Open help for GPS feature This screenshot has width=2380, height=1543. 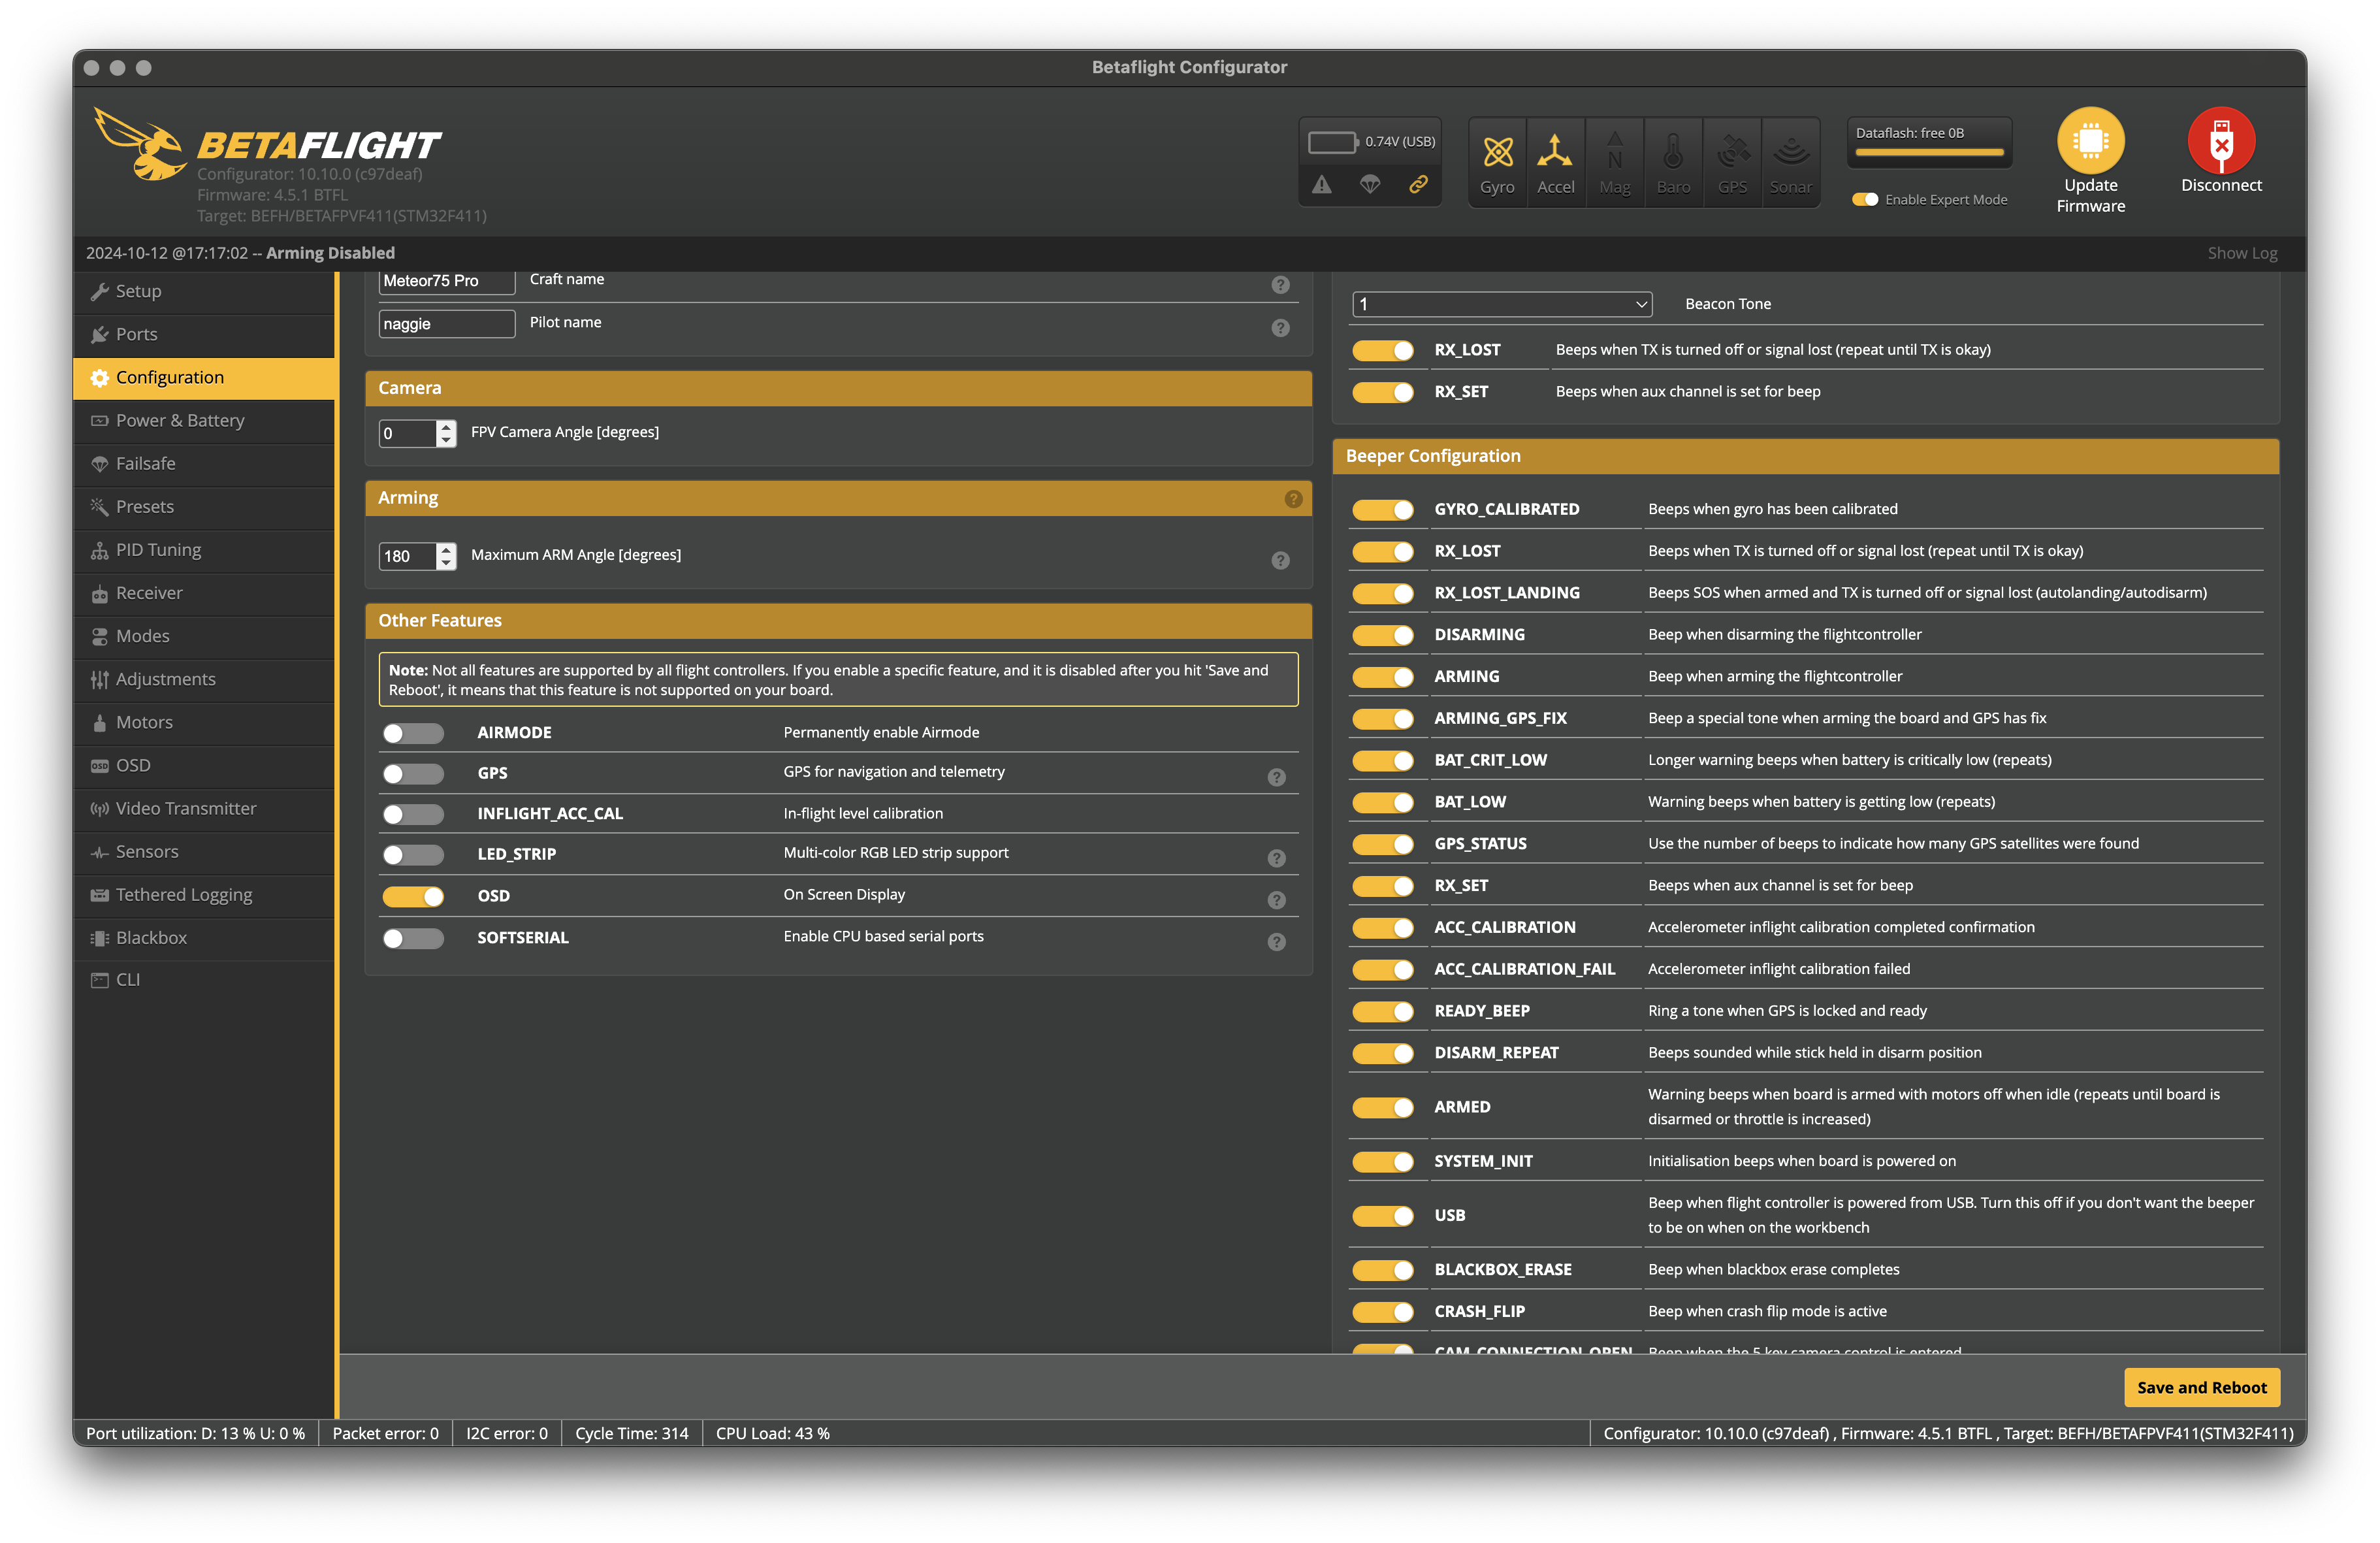coord(1276,777)
